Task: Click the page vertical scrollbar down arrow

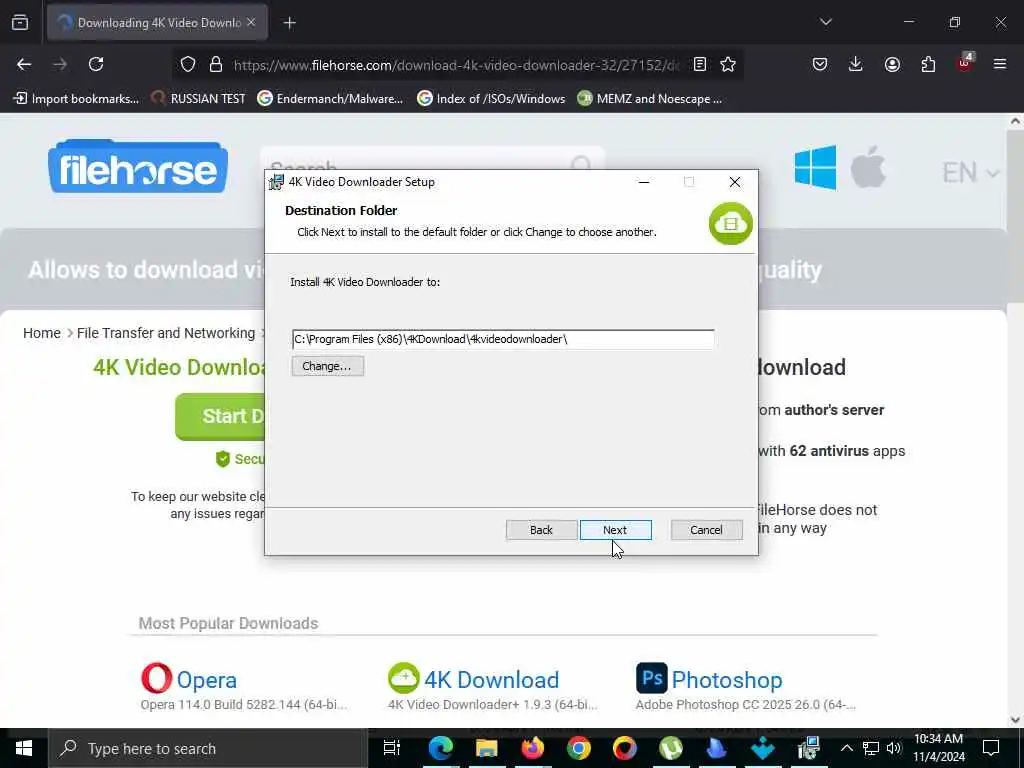Action: 1015,720
